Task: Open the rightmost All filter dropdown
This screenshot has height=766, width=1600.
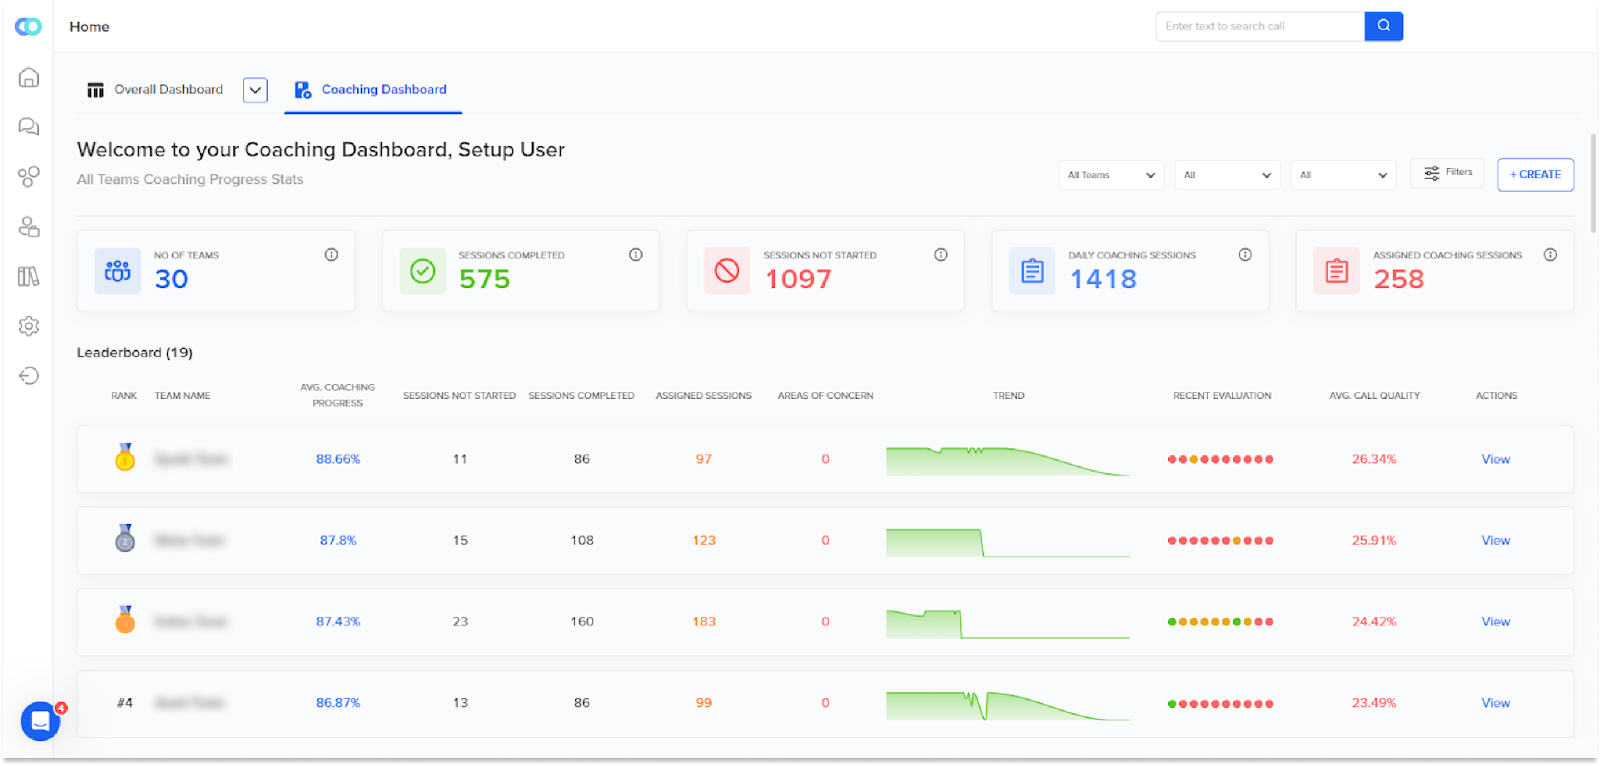Action: click(1344, 175)
